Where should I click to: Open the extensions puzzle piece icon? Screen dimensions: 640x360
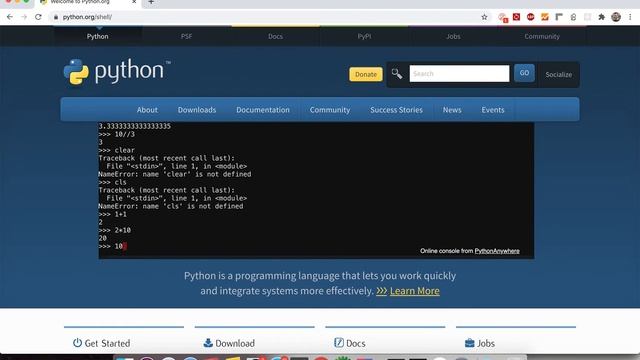pos(601,17)
